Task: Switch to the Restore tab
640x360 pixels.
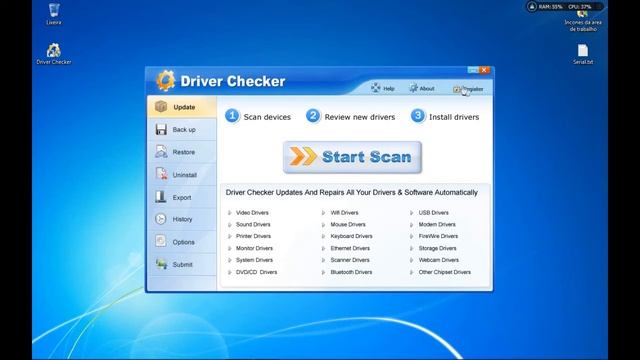Action: (184, 152)
